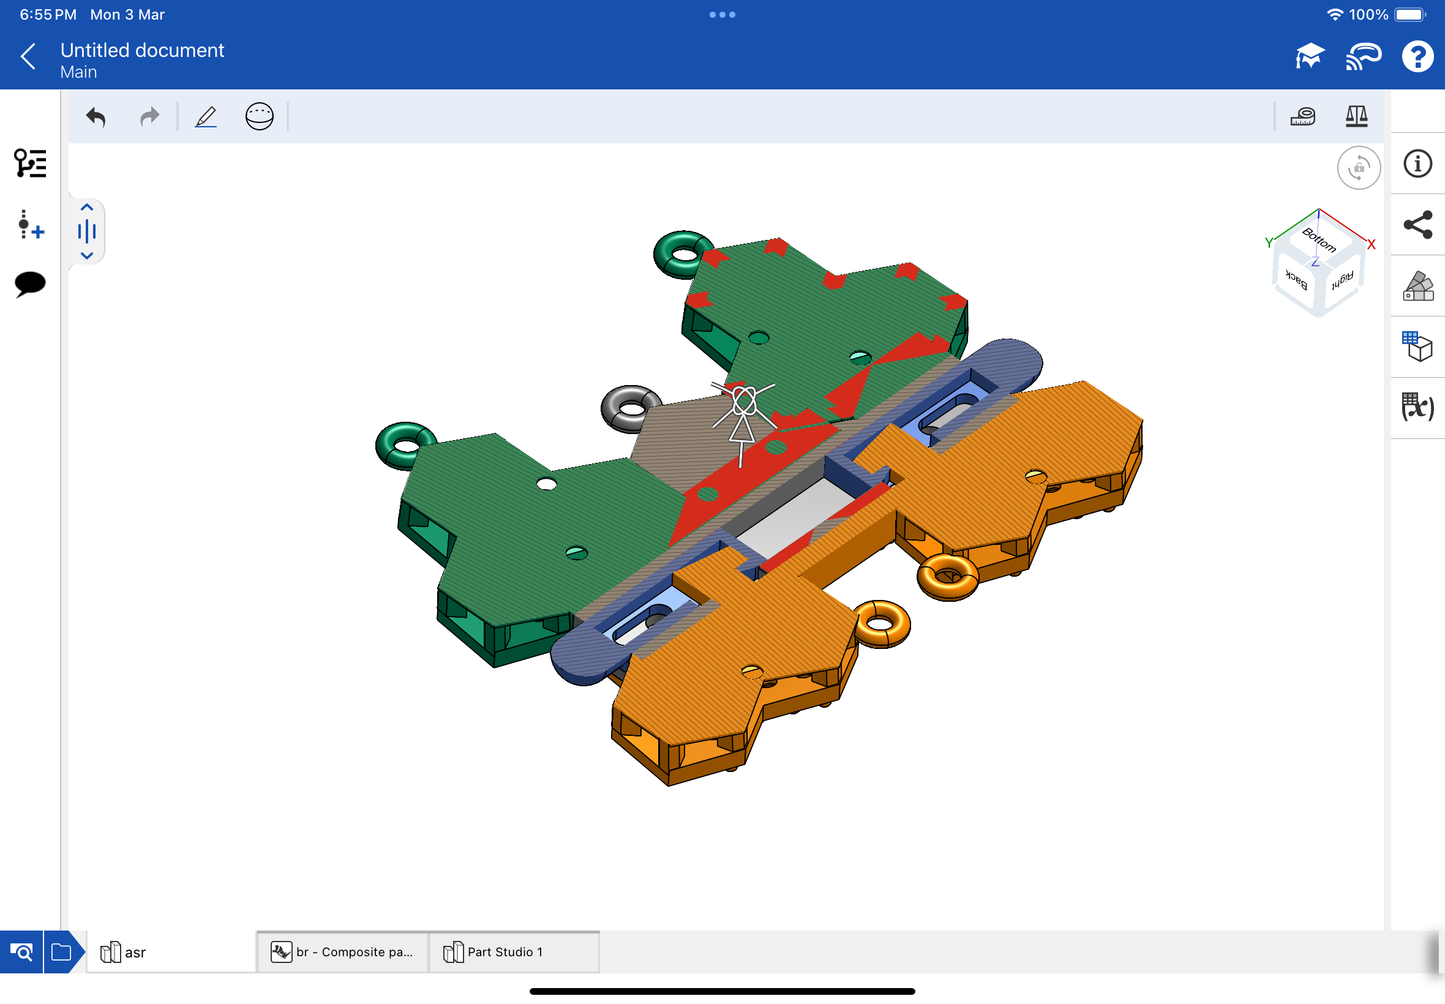Open the variable table panel

1417,406
